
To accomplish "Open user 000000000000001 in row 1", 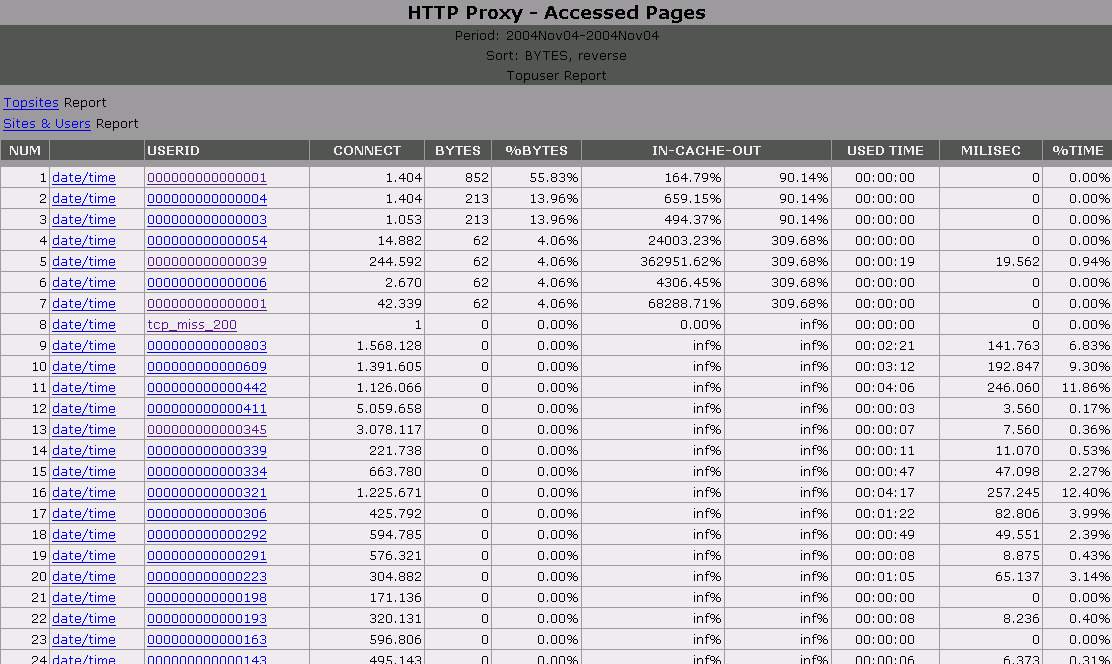I will (x=207, y=177).
